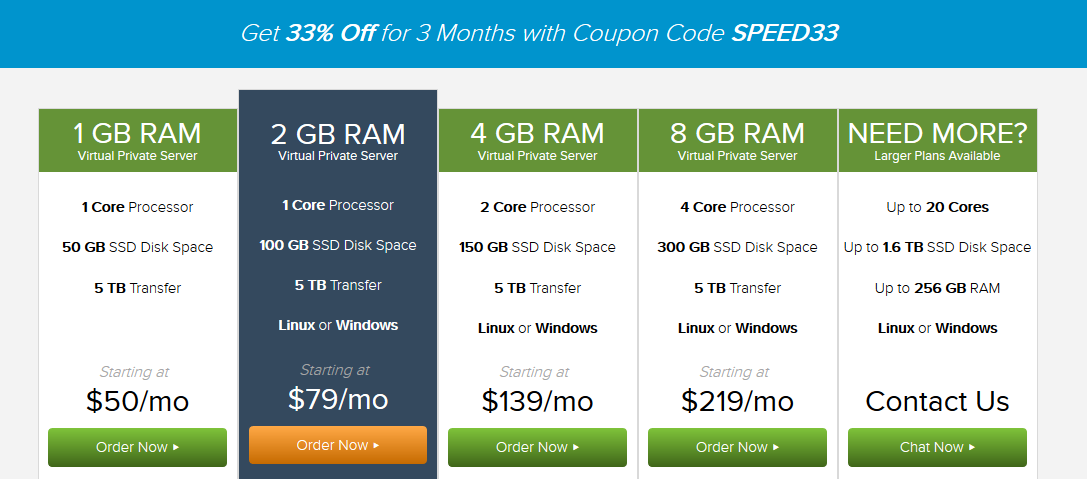
Task: Click the Need More? heading
Action: pos(937,133)
